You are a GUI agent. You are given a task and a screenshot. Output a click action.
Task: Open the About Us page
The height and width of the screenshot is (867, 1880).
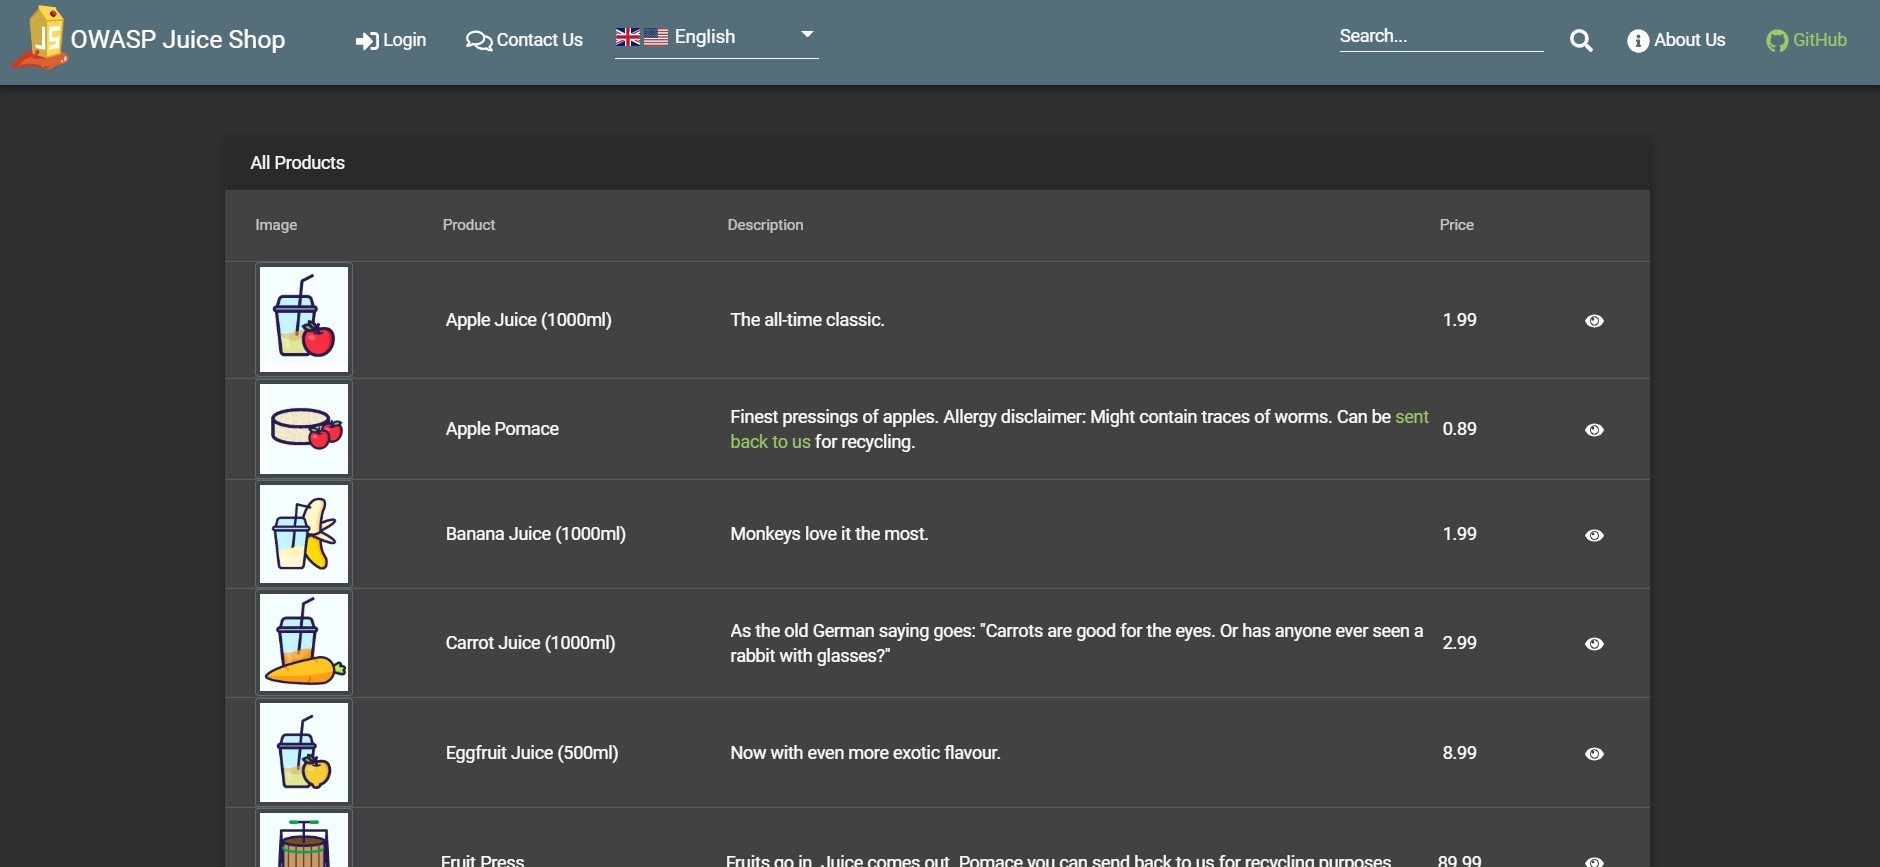point(1676,40)
